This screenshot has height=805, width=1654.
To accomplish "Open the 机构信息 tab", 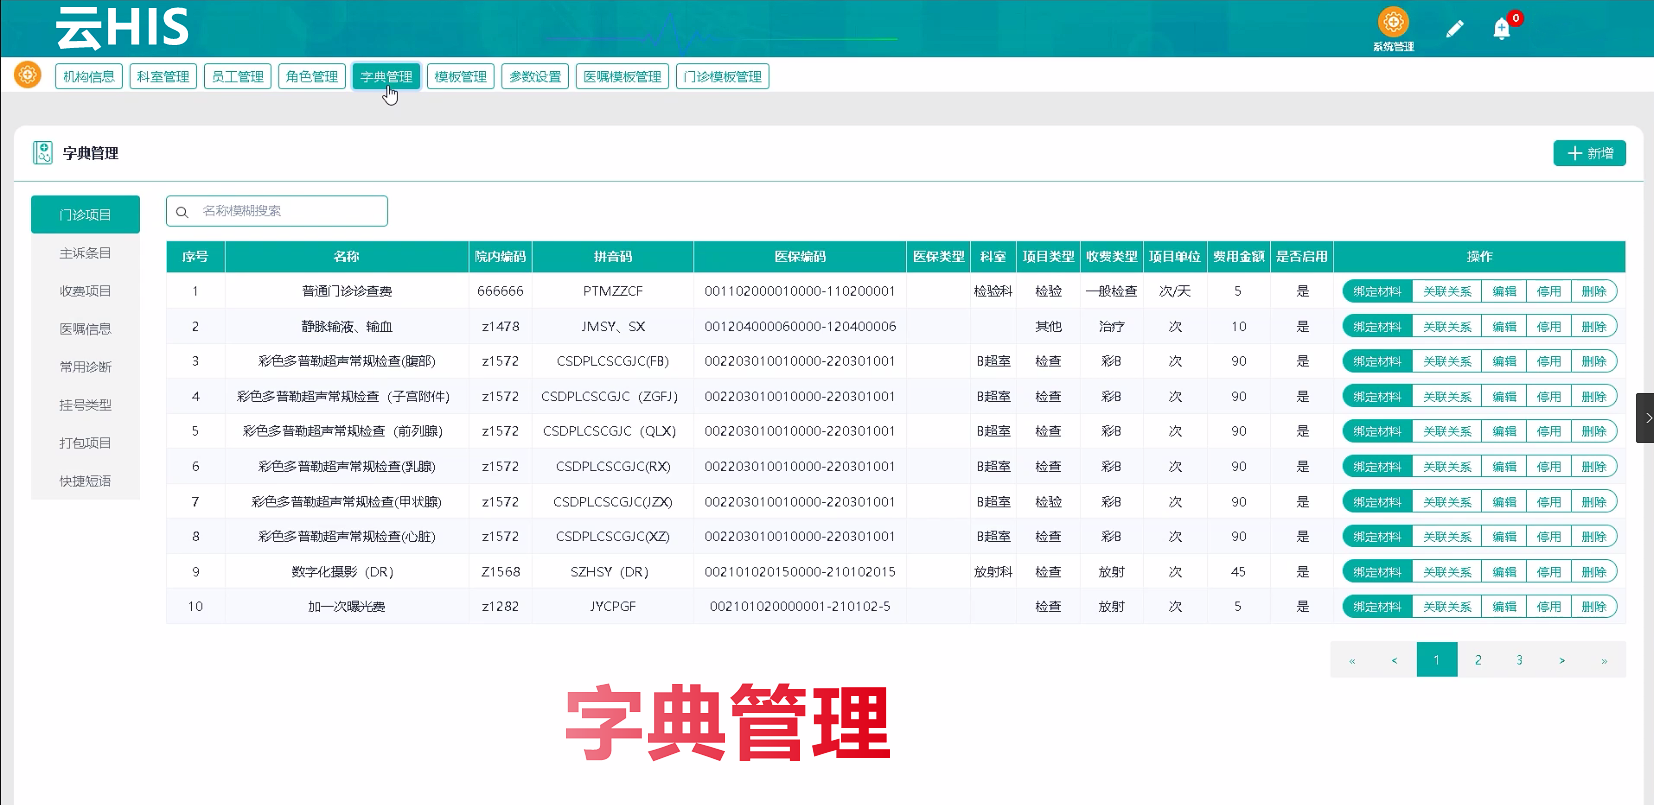I will (89, 77).
